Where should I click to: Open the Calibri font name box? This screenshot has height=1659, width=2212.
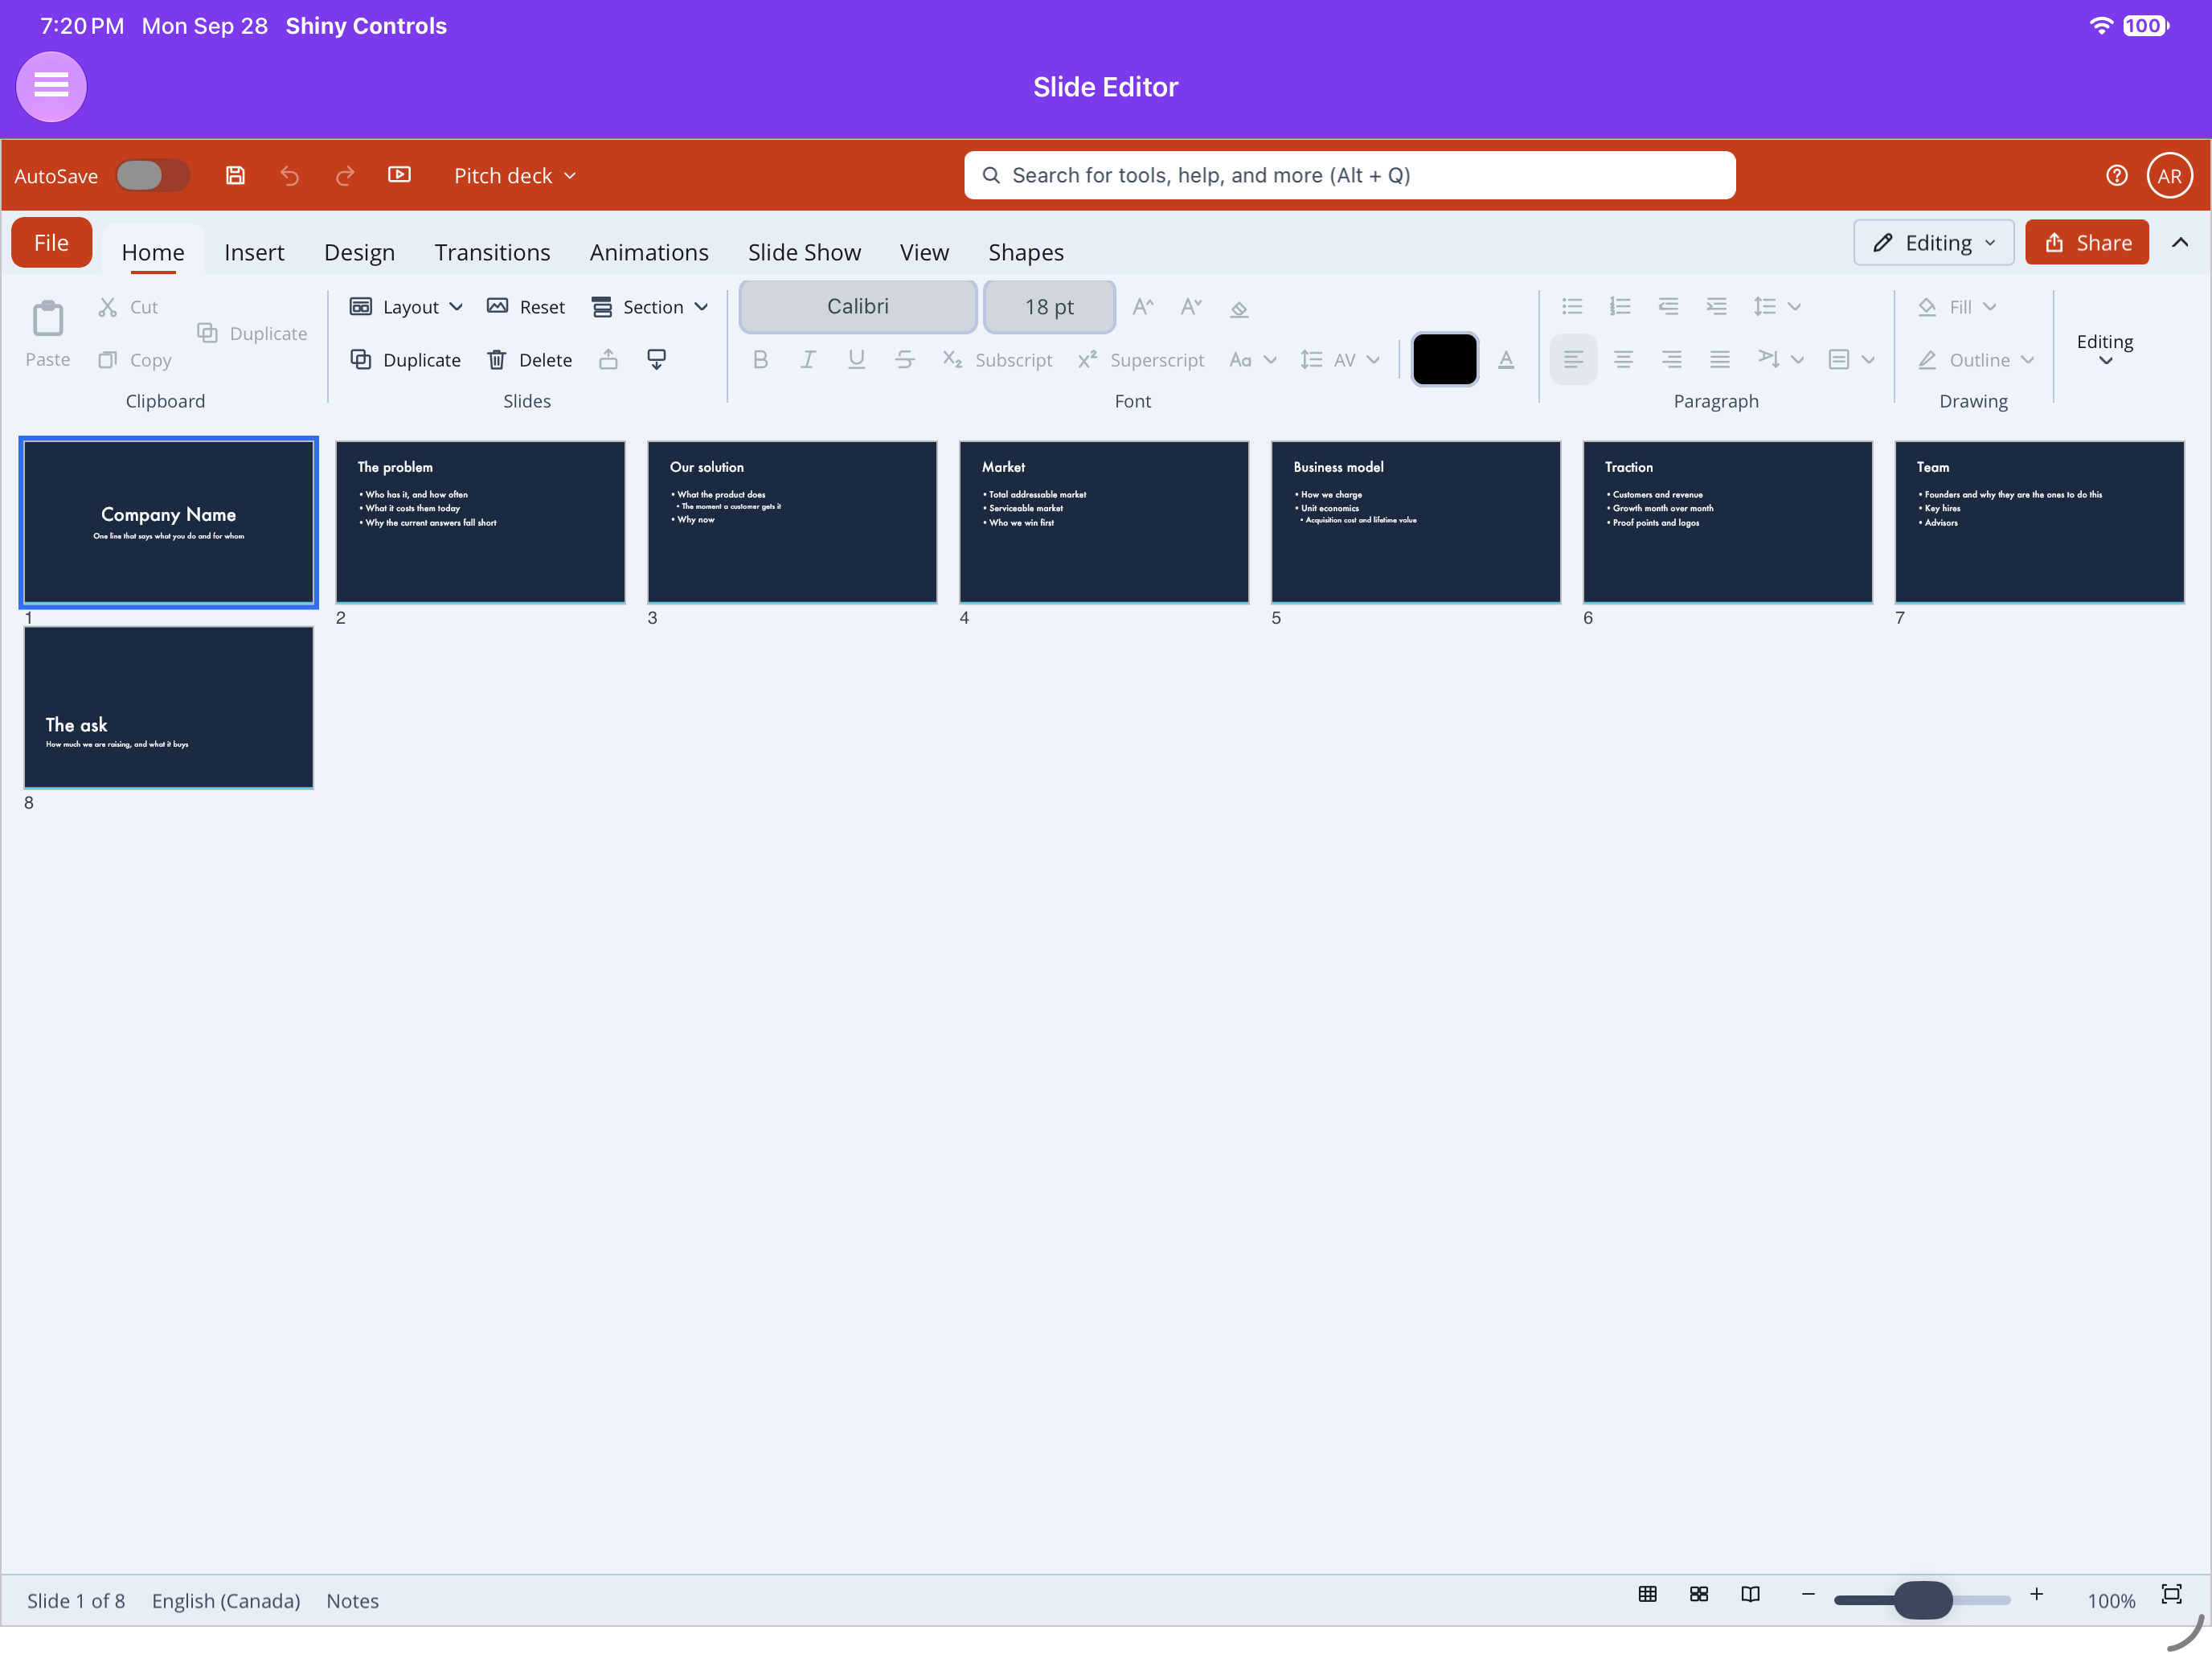[x=857, y=306]
